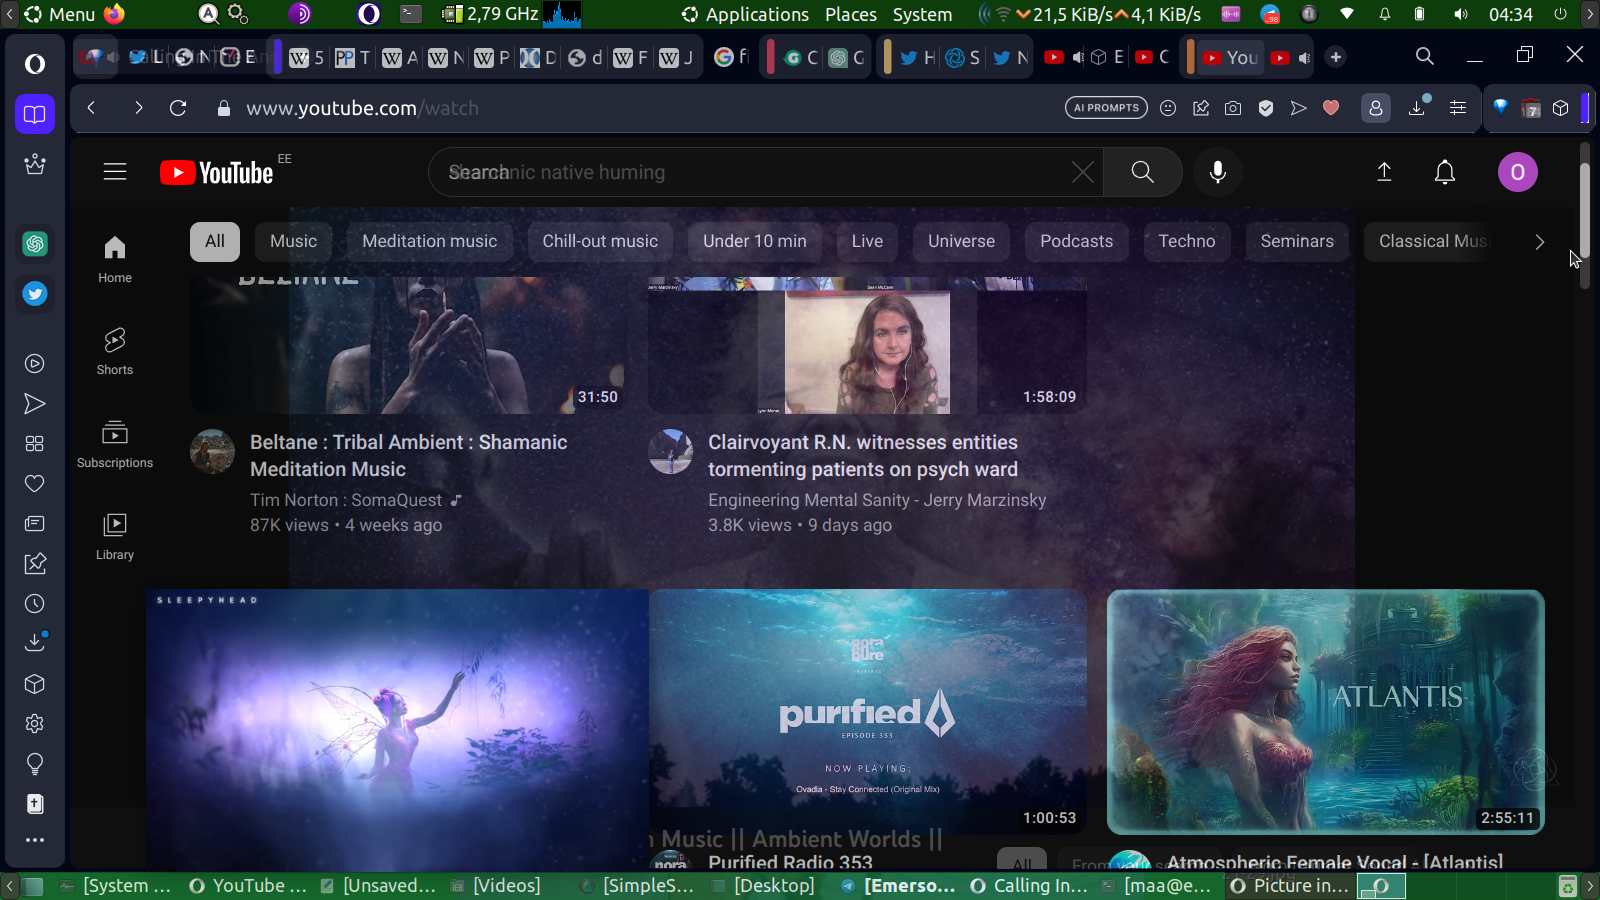
Task: Open a new browser tab
Action: (1336, 57)
